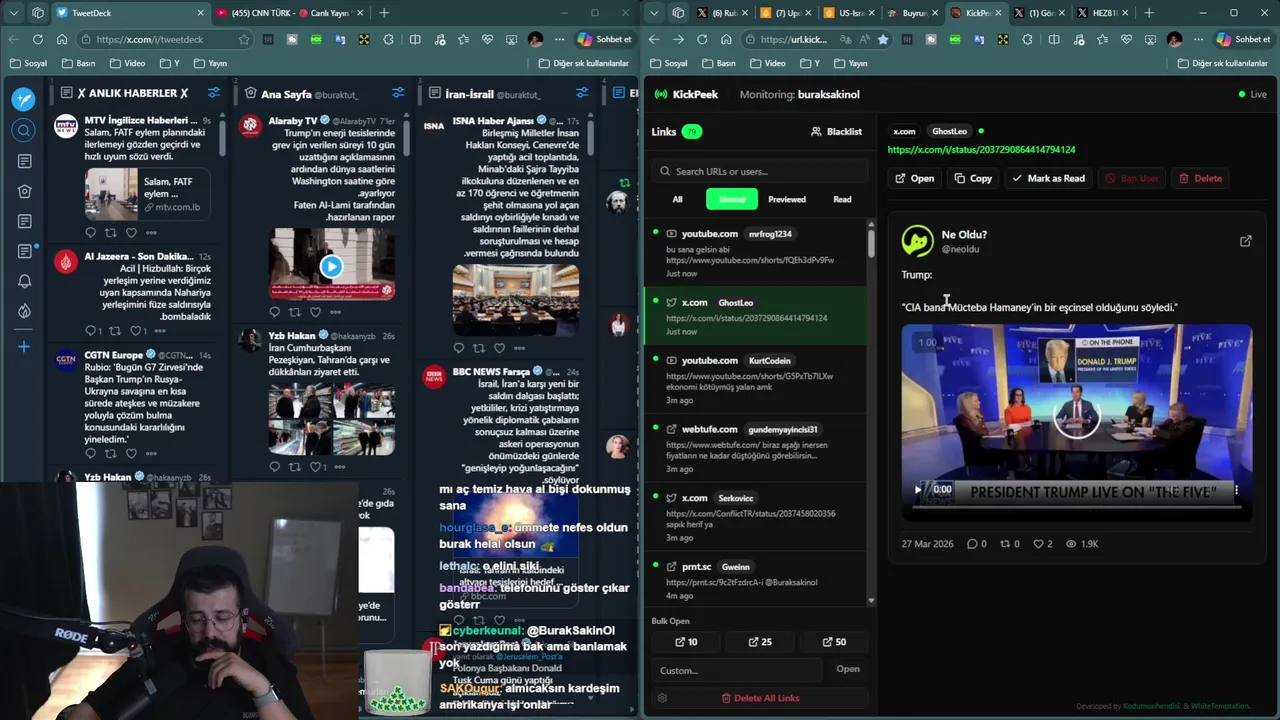
Task: Add a new TweetDeck column (plus icon)
Action: pyautogui.click(x=24, y=346)
